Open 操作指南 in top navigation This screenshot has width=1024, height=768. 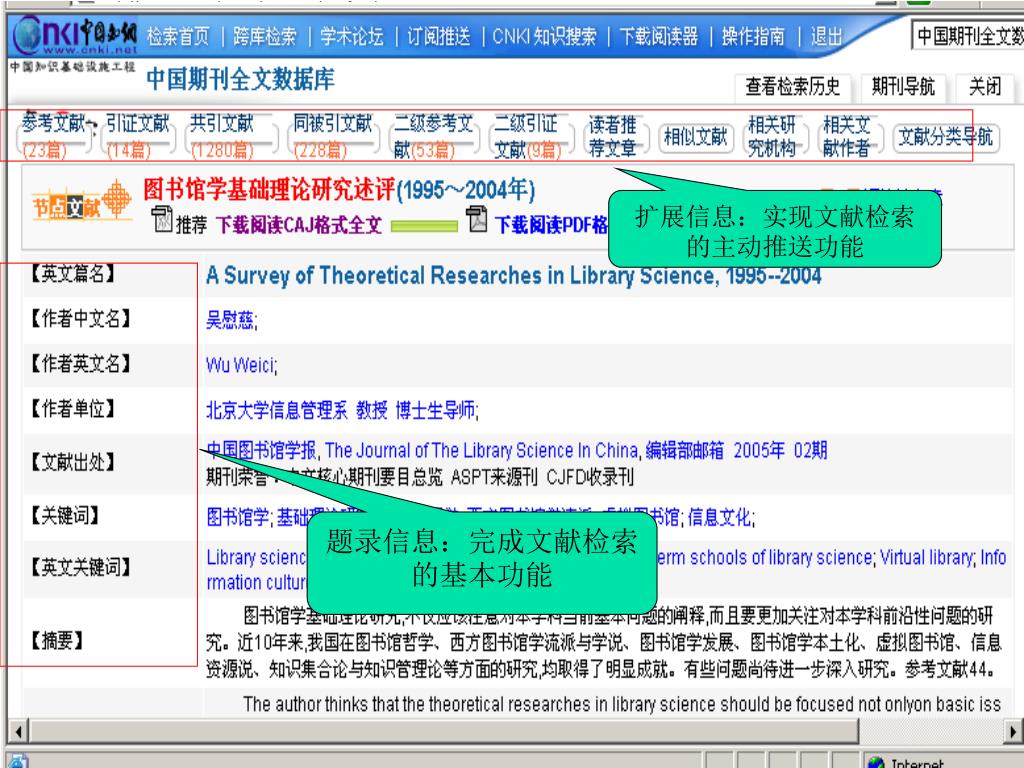click(x=753, y=36)
